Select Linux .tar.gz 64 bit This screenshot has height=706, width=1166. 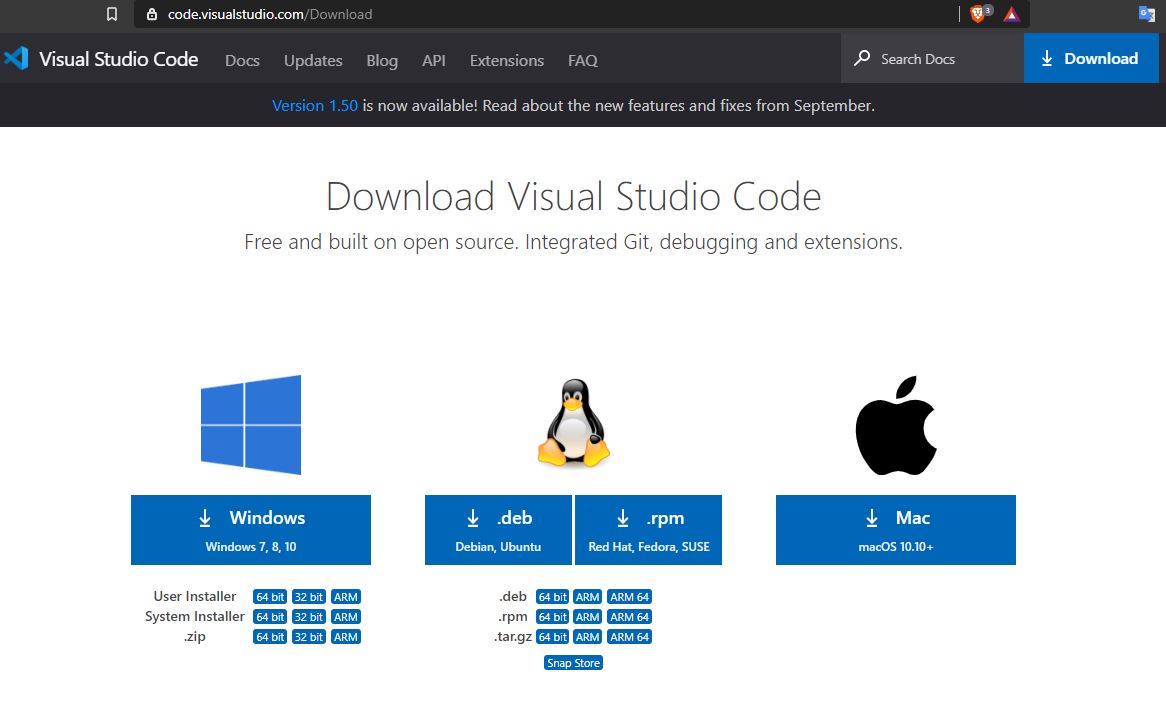click(x=553, y=637)
